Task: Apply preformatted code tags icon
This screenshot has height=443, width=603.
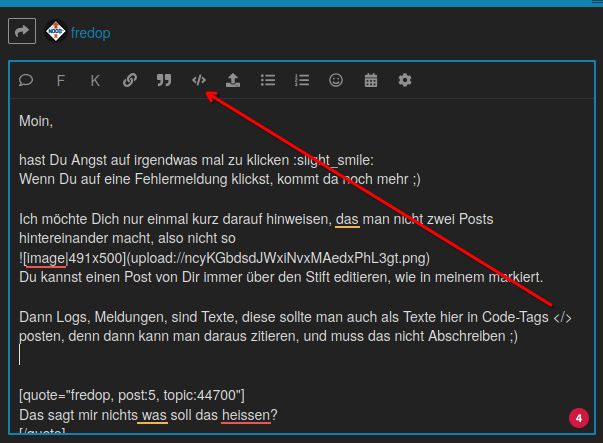Action: pyautogui.click(x=199, y=80)
